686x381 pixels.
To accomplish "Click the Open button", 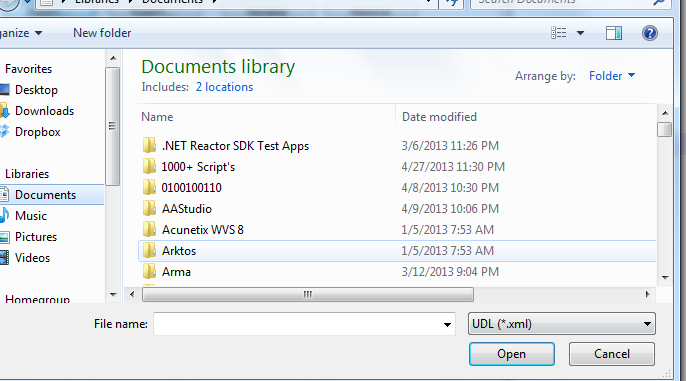I will click(512, 354).
